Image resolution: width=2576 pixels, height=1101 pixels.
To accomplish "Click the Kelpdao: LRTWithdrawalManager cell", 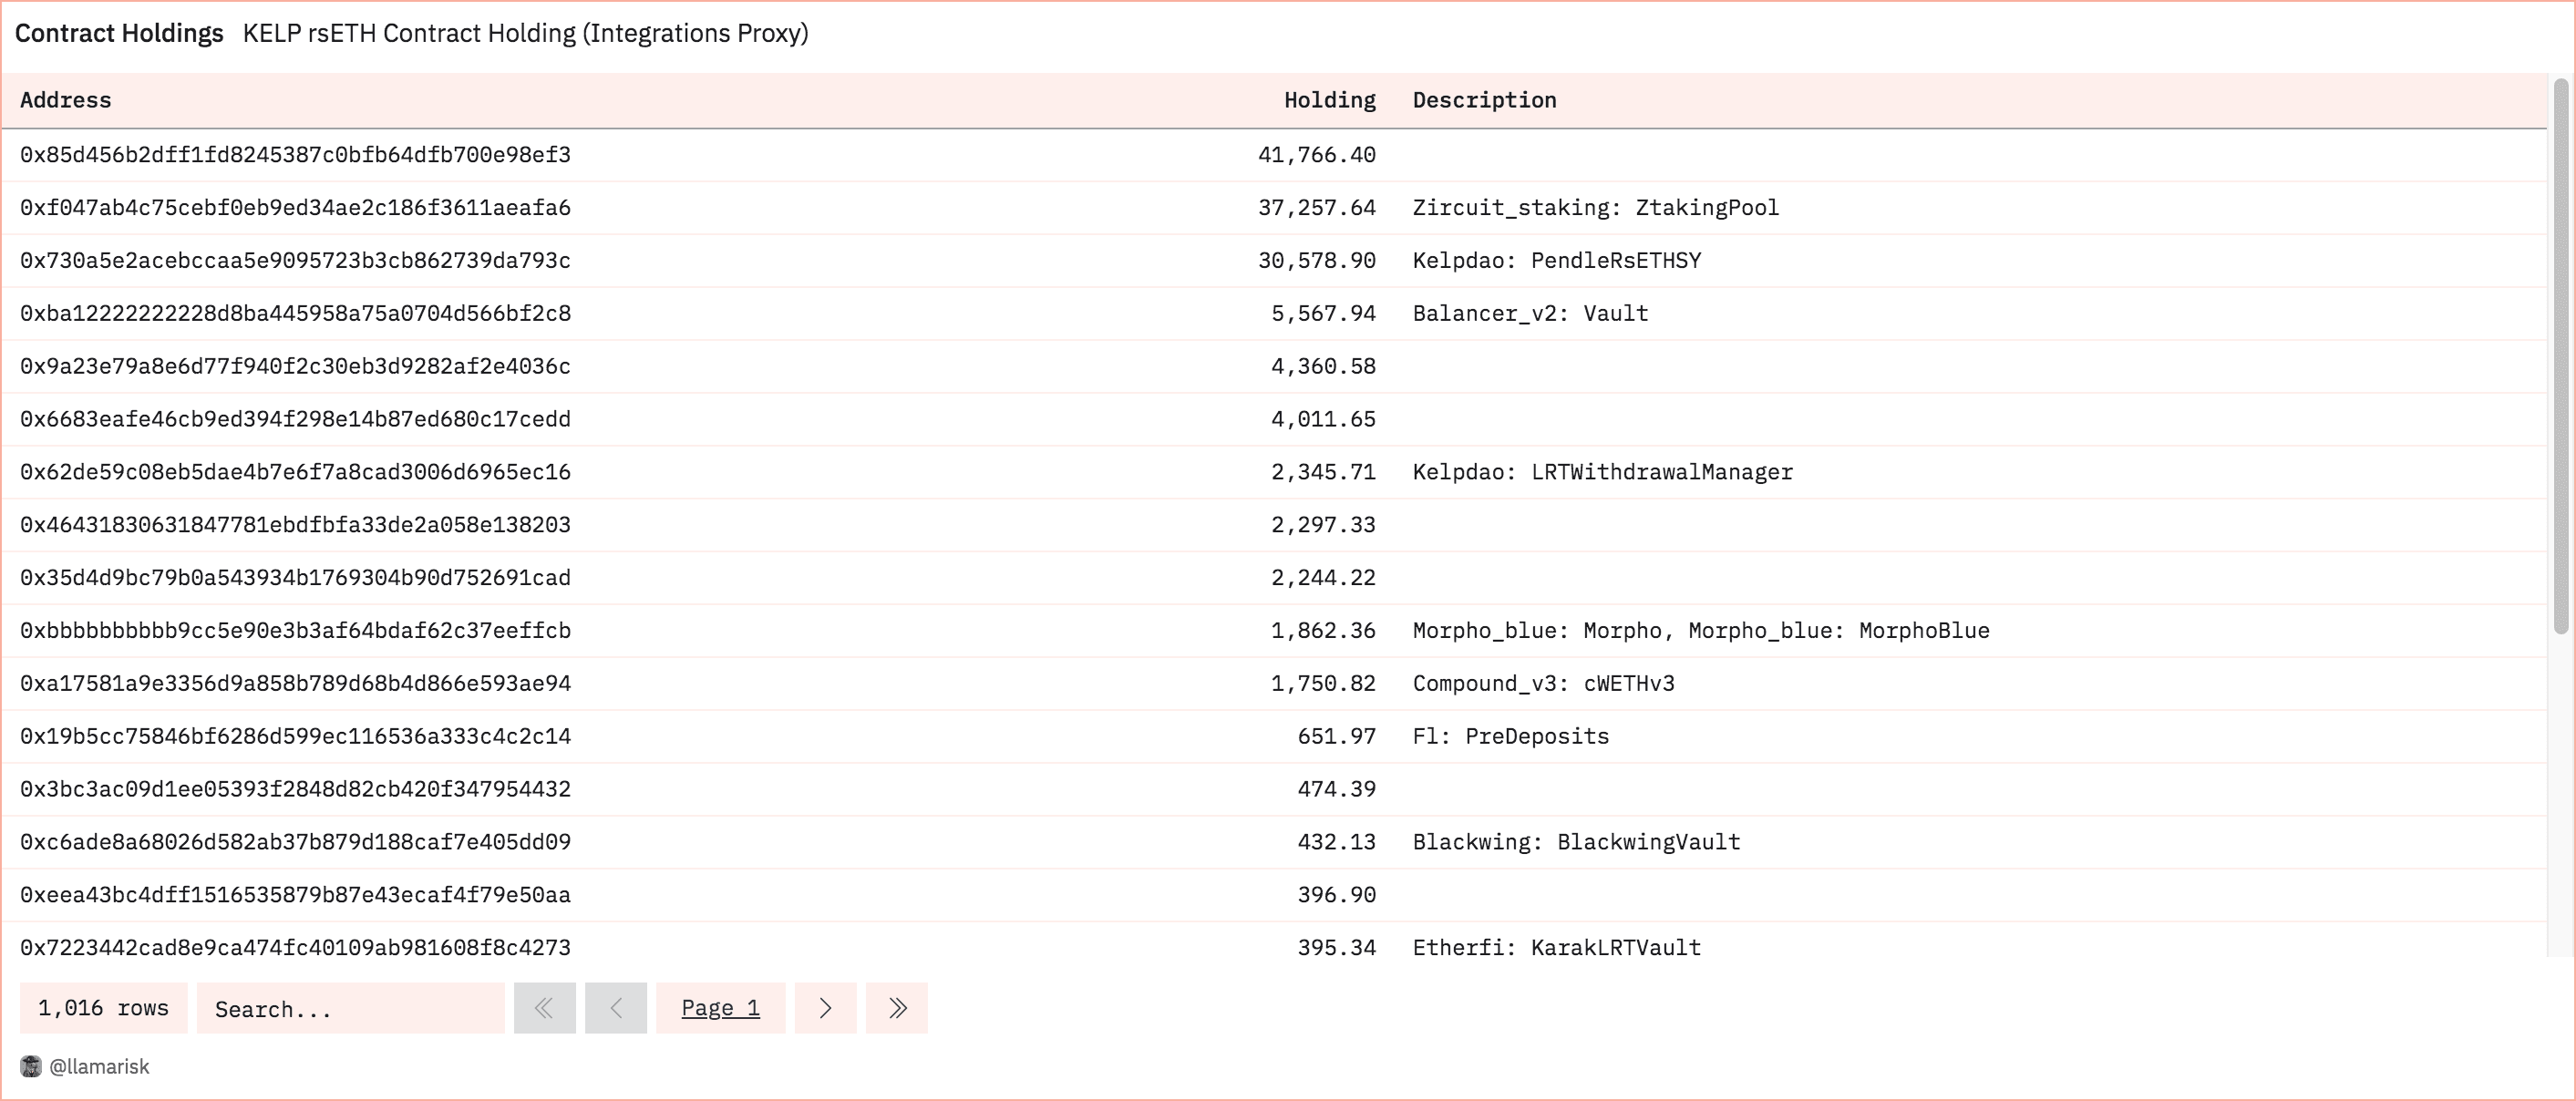I will click(1602, 472).
